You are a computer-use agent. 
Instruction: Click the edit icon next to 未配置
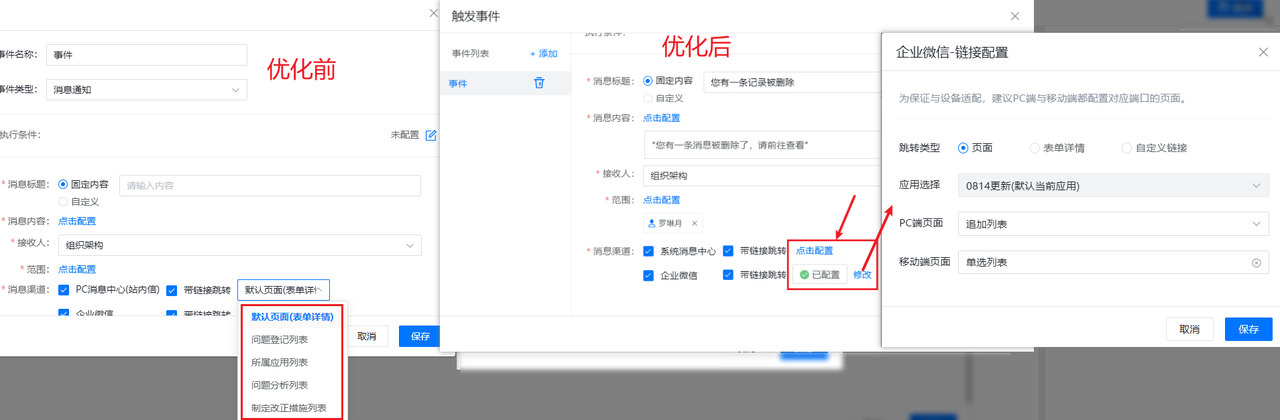pos(431,135)
